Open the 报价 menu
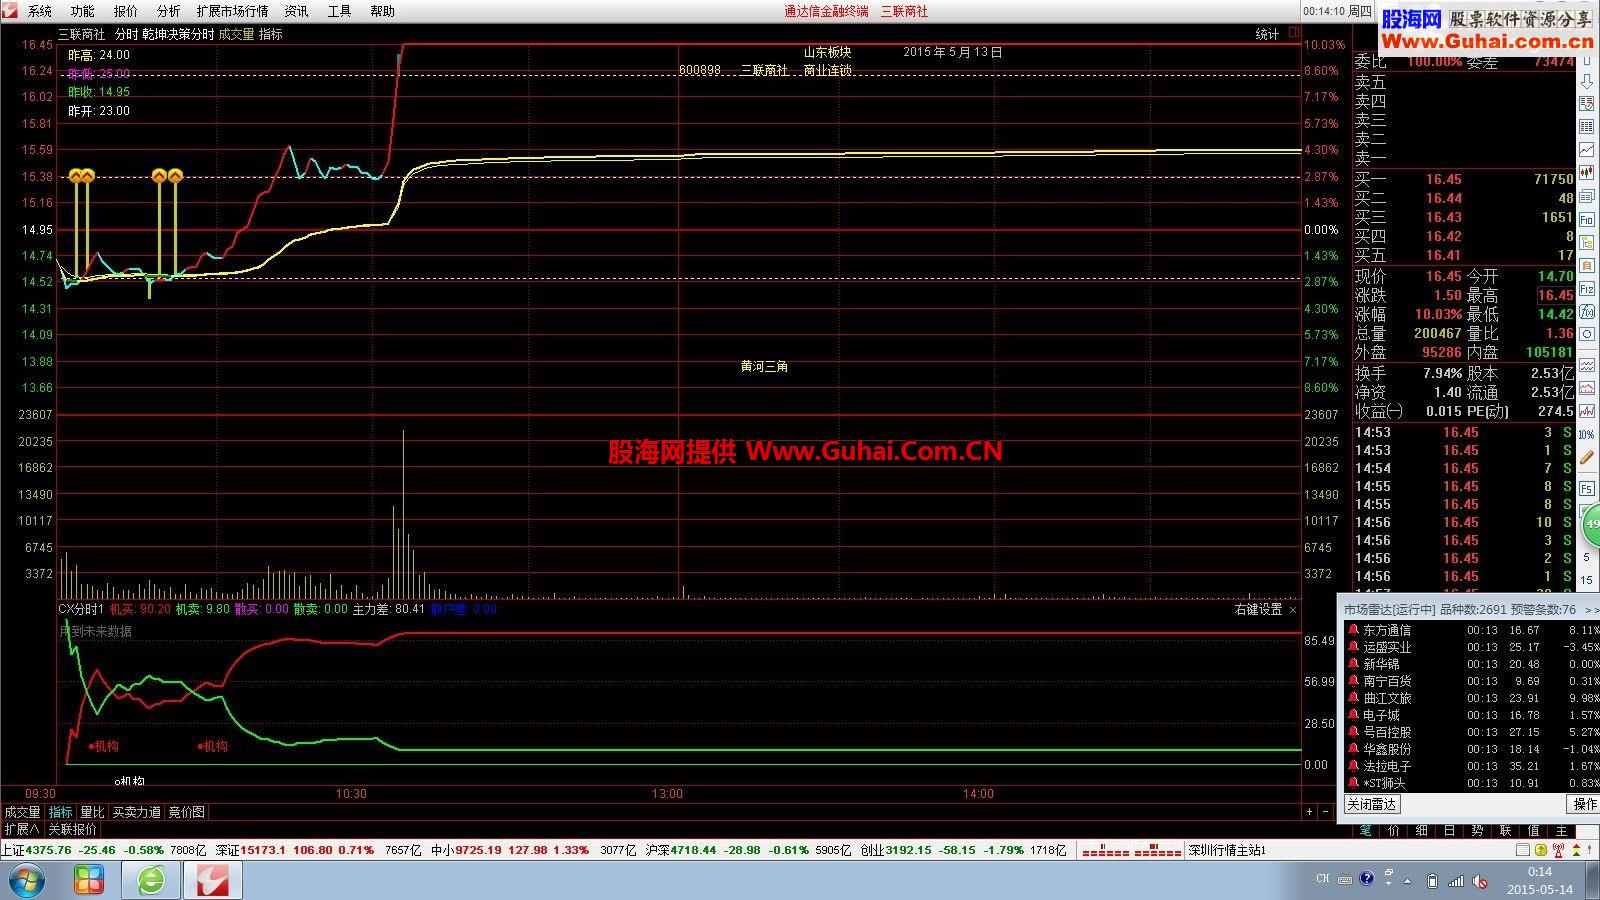Image resolution: width=1600 pixels, height=900 pixels. point(126,11)
